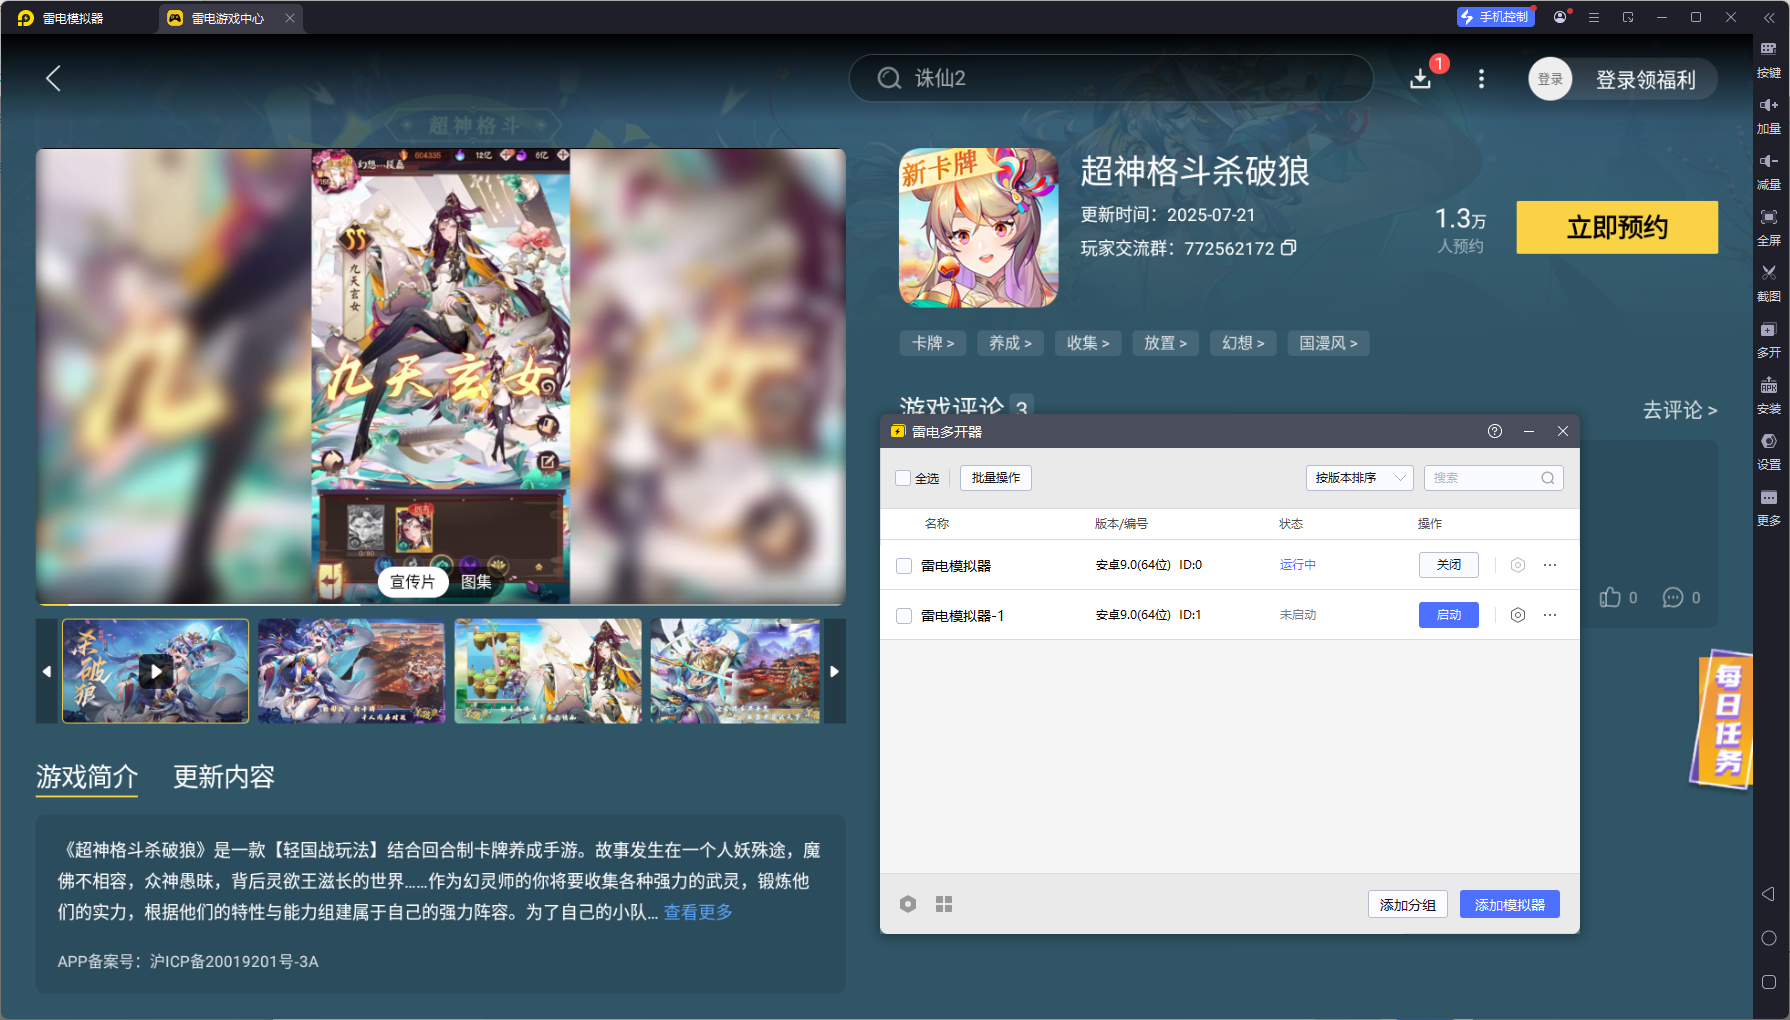Click 立即预约 reserve button

point(1617,227)
